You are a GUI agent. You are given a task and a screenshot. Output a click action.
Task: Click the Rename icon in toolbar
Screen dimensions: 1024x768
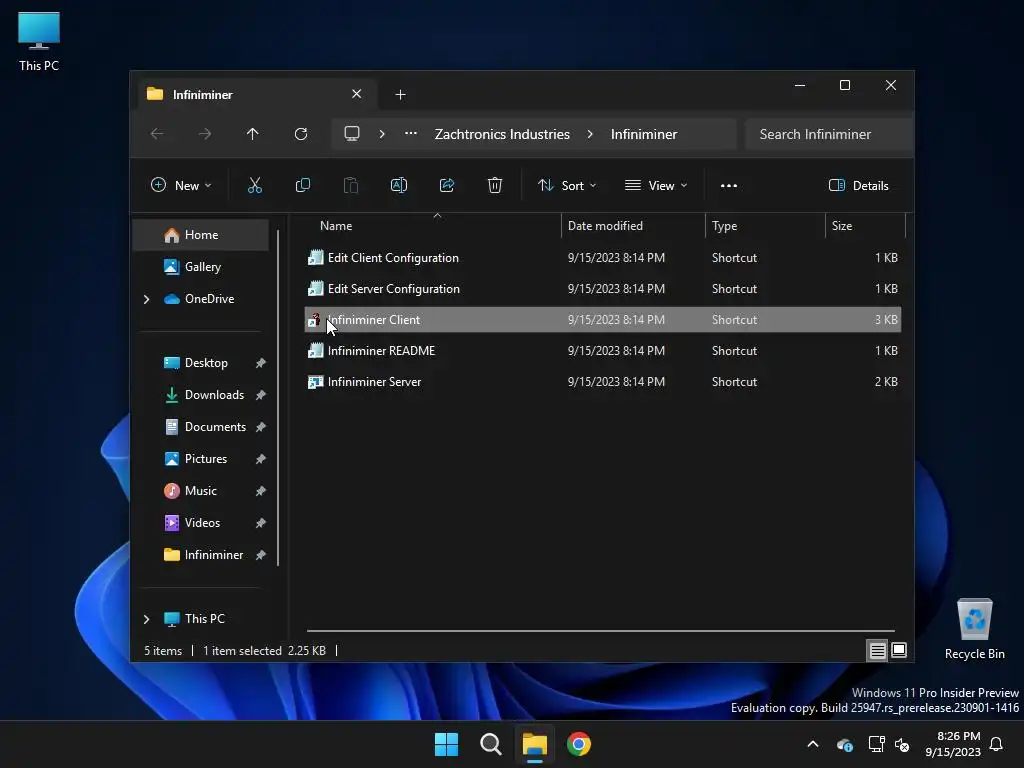pyautogui.click(x=399, y=185)
